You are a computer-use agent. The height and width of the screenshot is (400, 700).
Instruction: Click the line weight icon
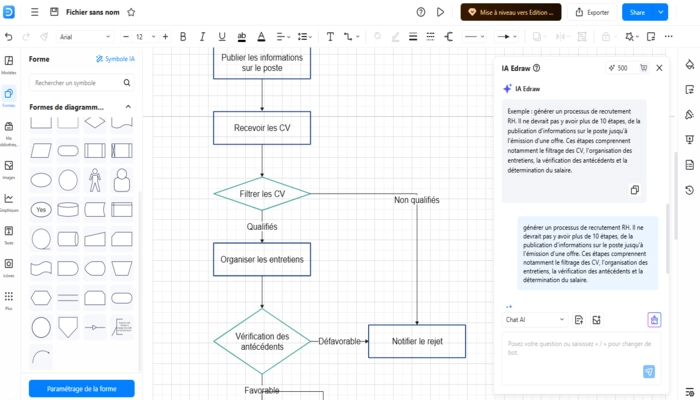click(413, 37)
